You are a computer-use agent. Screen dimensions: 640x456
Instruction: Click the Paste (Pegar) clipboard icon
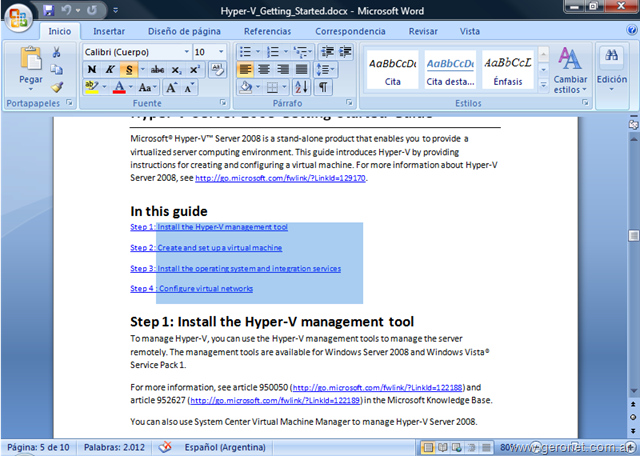[31, 58]
